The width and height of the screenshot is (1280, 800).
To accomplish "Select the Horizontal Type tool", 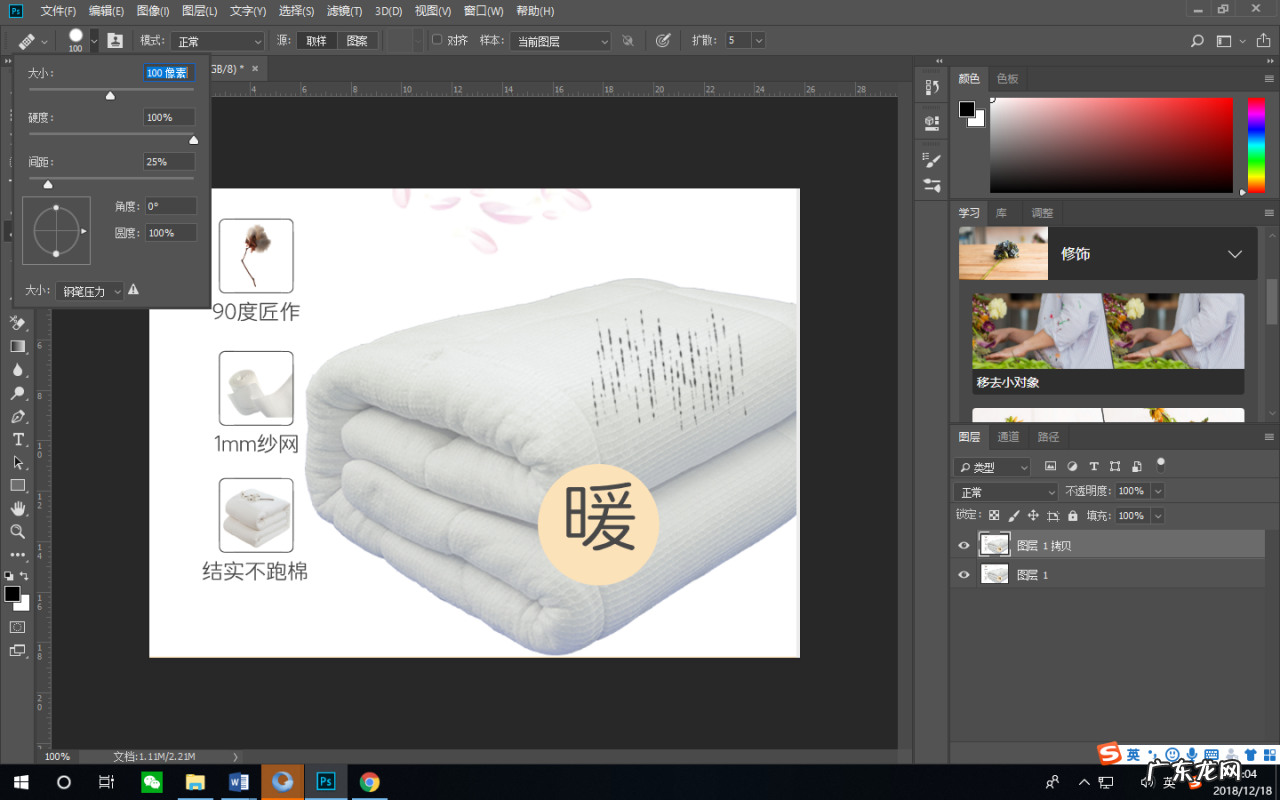I will click(x=17, y=438).
